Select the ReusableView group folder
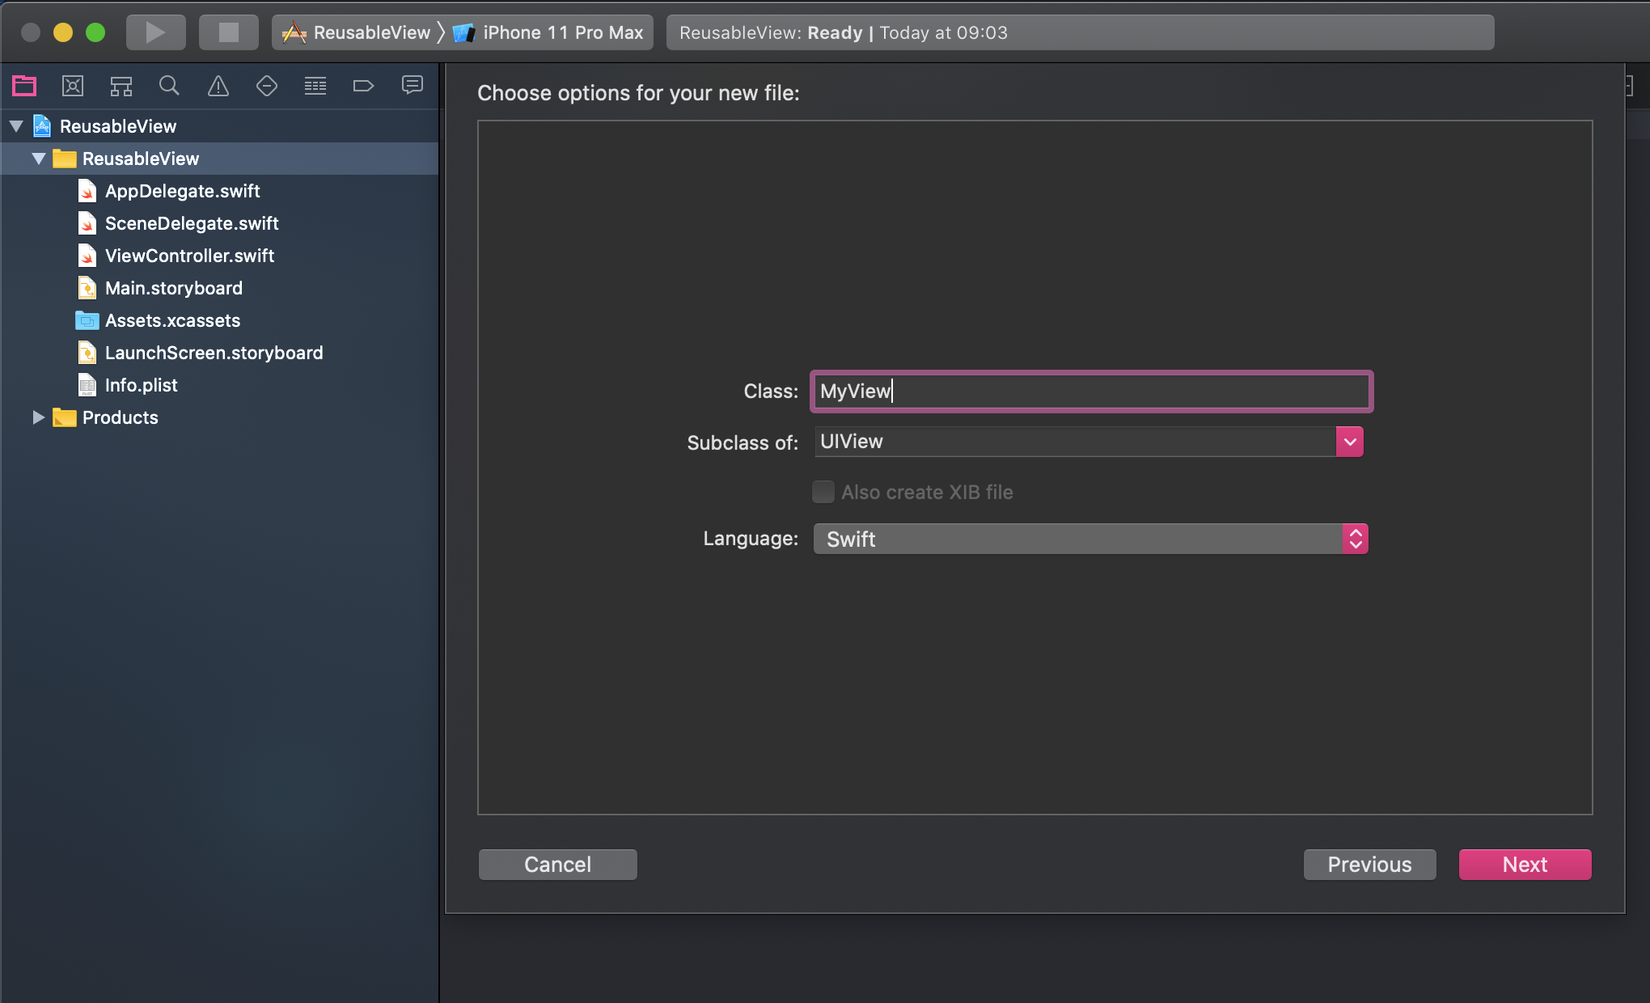The height and width of the screenshot is (1003, 1650). click(219, 158)
